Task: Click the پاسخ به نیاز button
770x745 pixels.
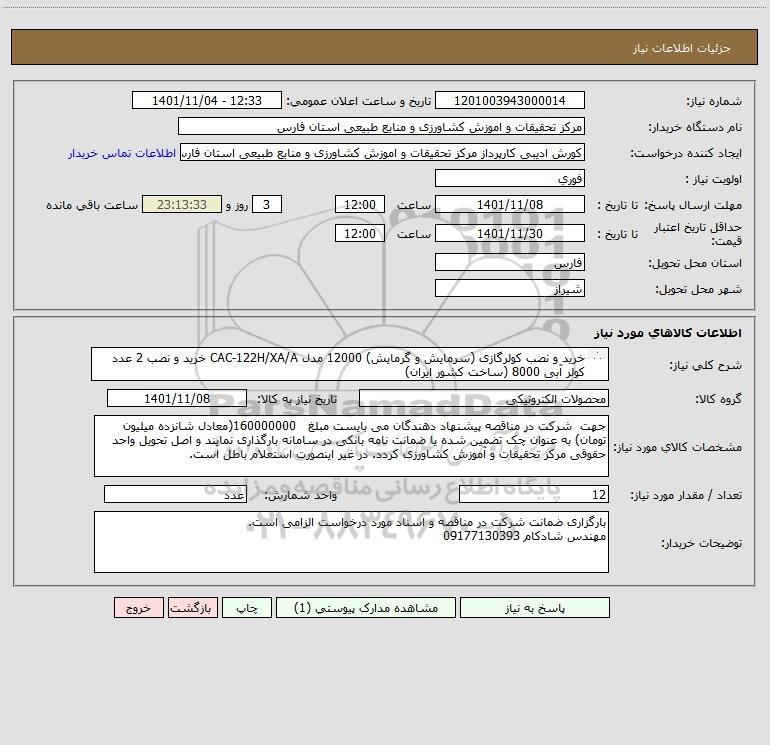Action: 535,608
